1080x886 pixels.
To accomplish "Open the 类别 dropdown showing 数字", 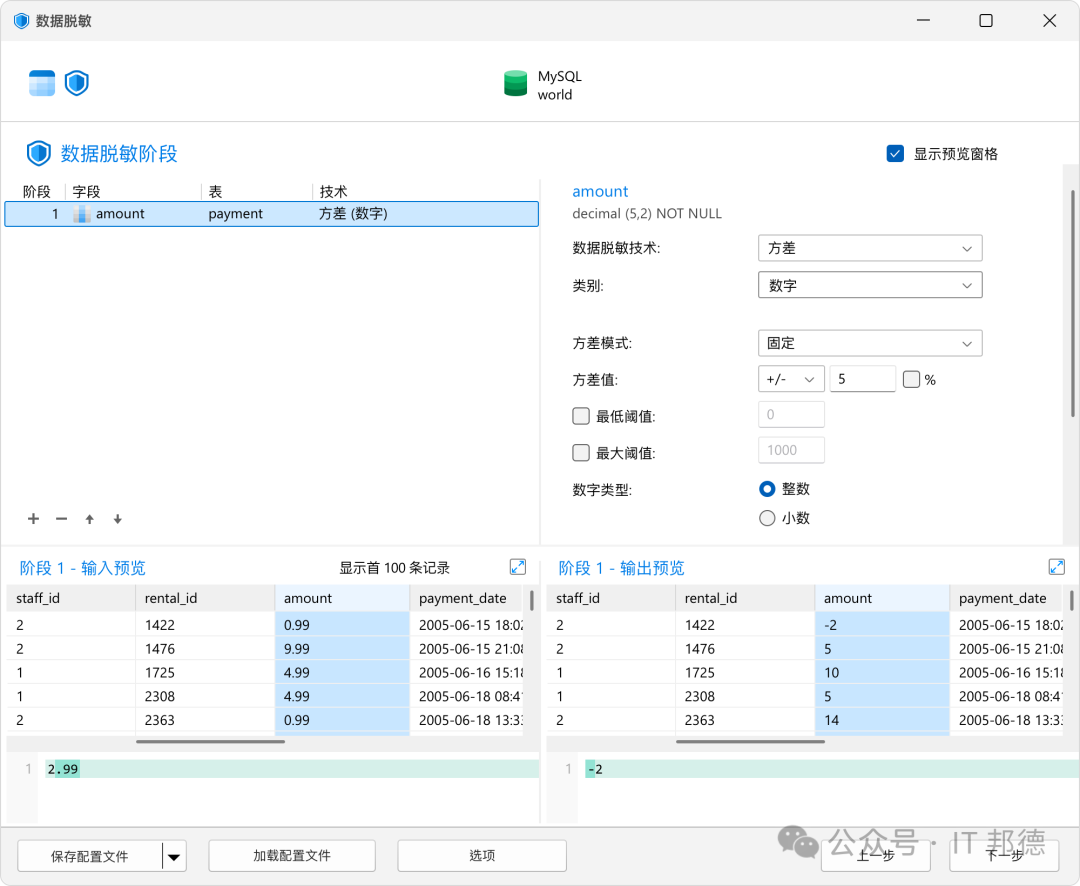I will [870, 285].
